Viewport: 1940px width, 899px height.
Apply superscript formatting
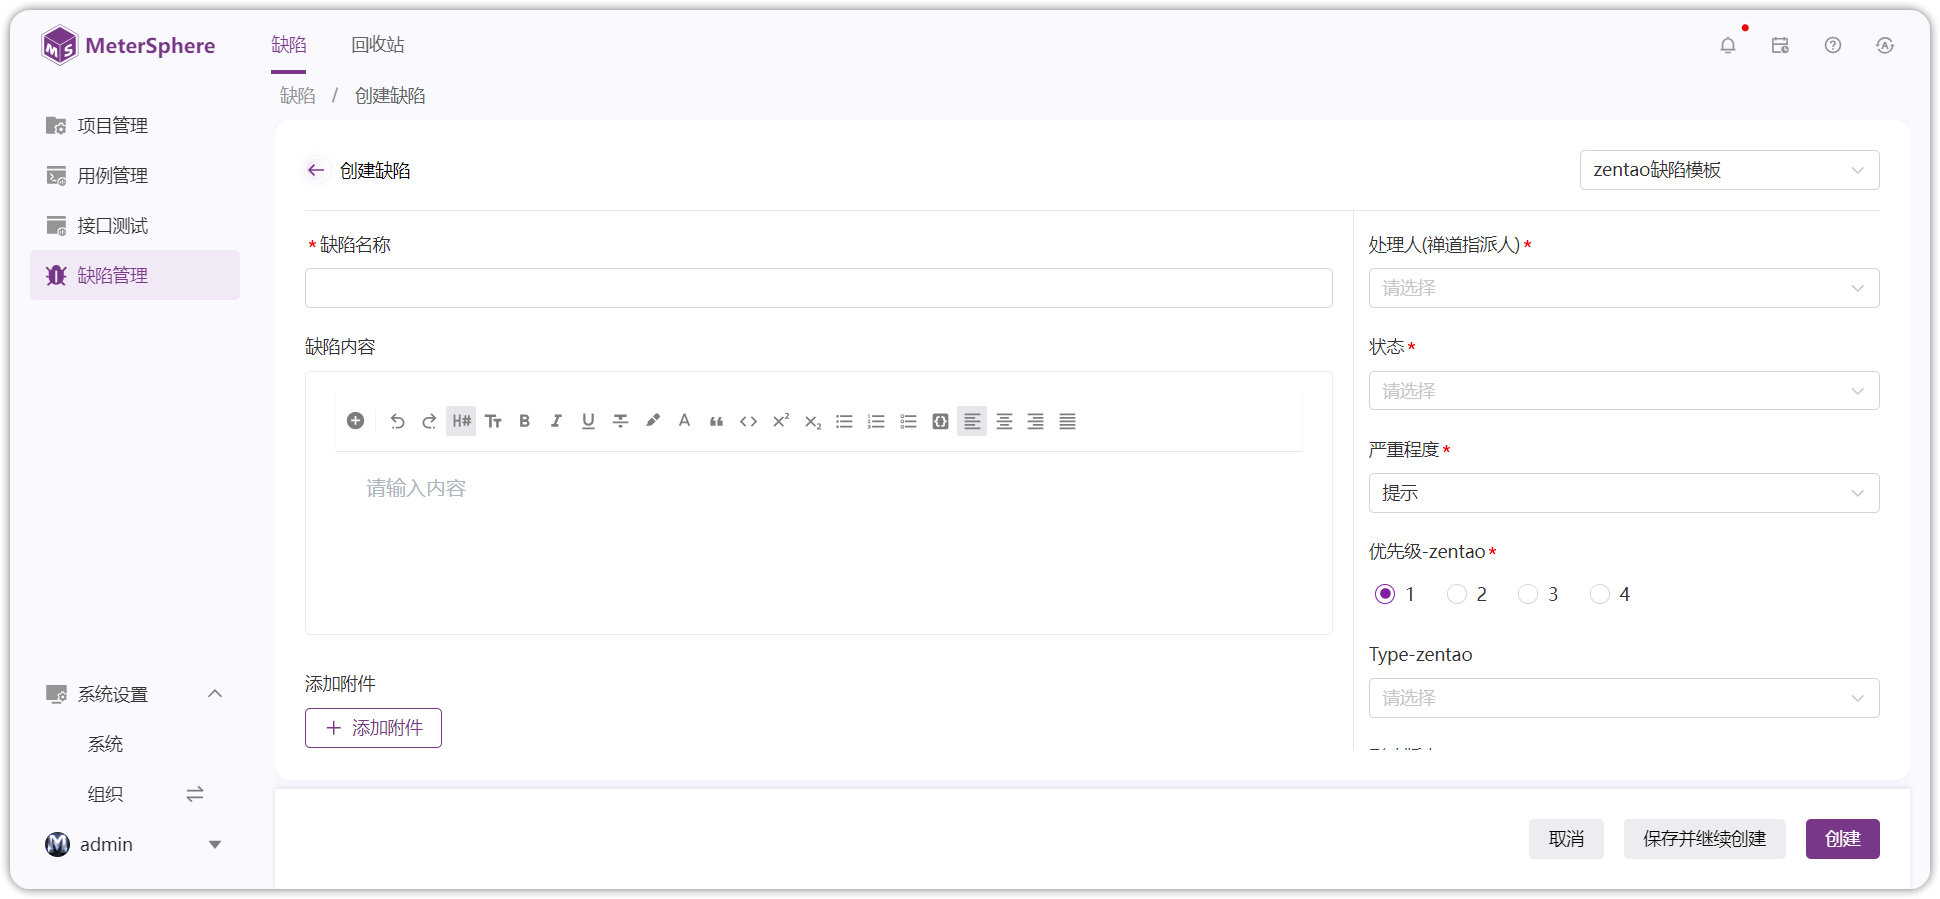(x=781, y=421)
